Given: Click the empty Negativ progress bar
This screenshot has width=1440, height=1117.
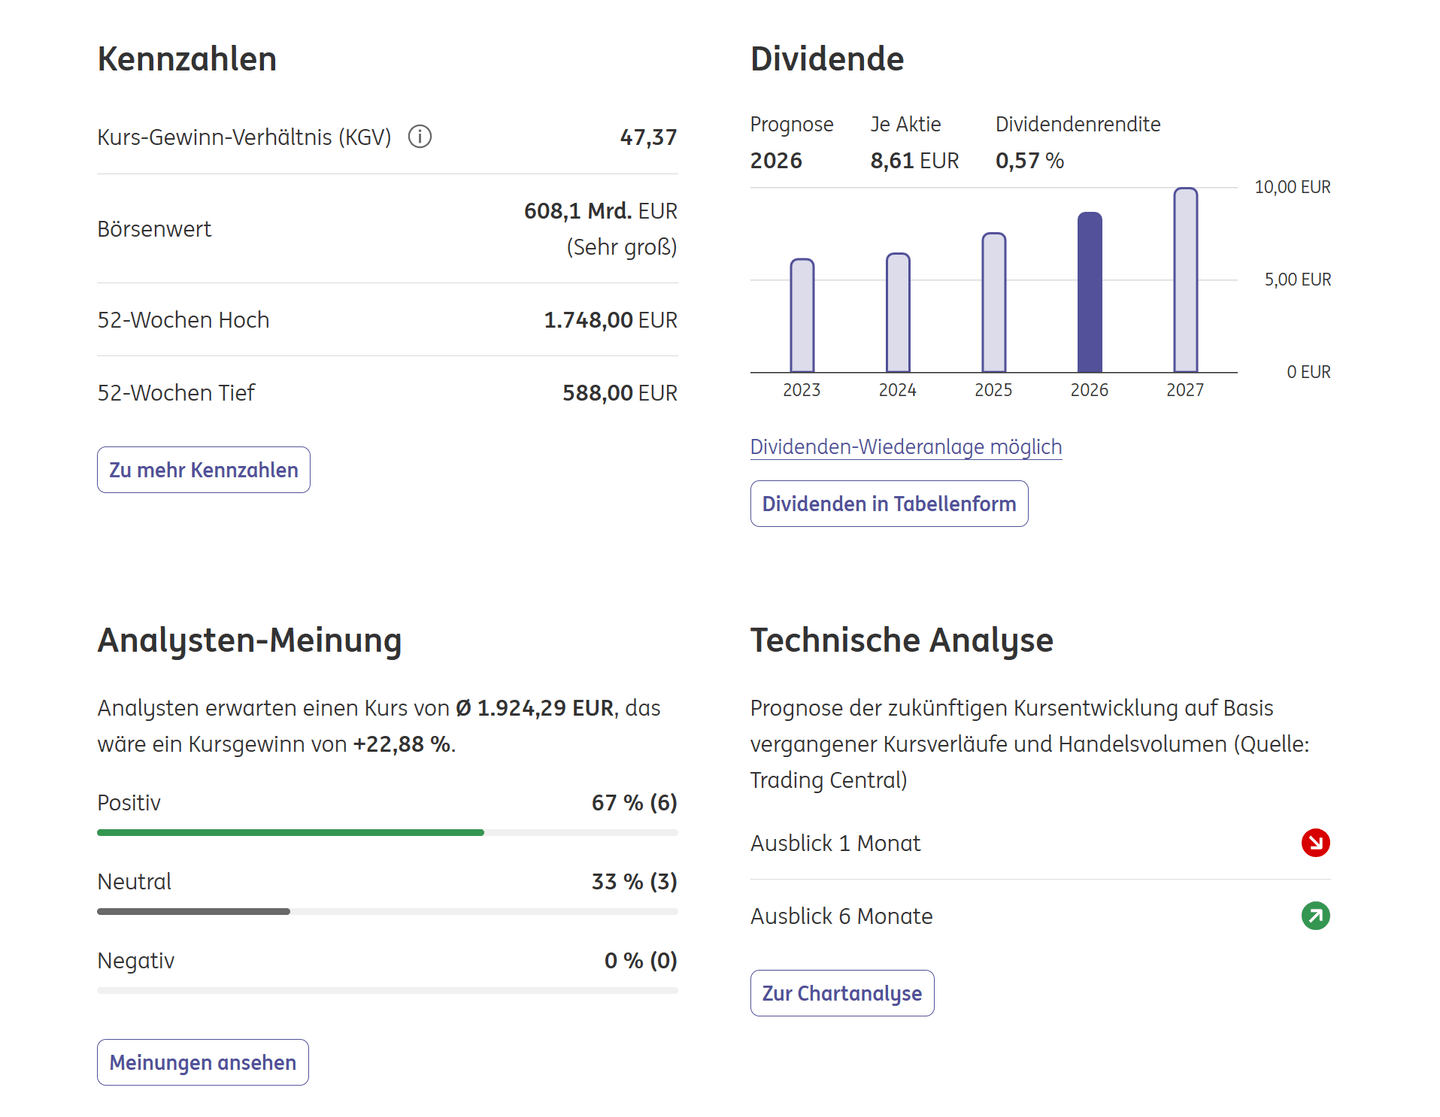Looking at the screenshot, I should coord(387,990).
